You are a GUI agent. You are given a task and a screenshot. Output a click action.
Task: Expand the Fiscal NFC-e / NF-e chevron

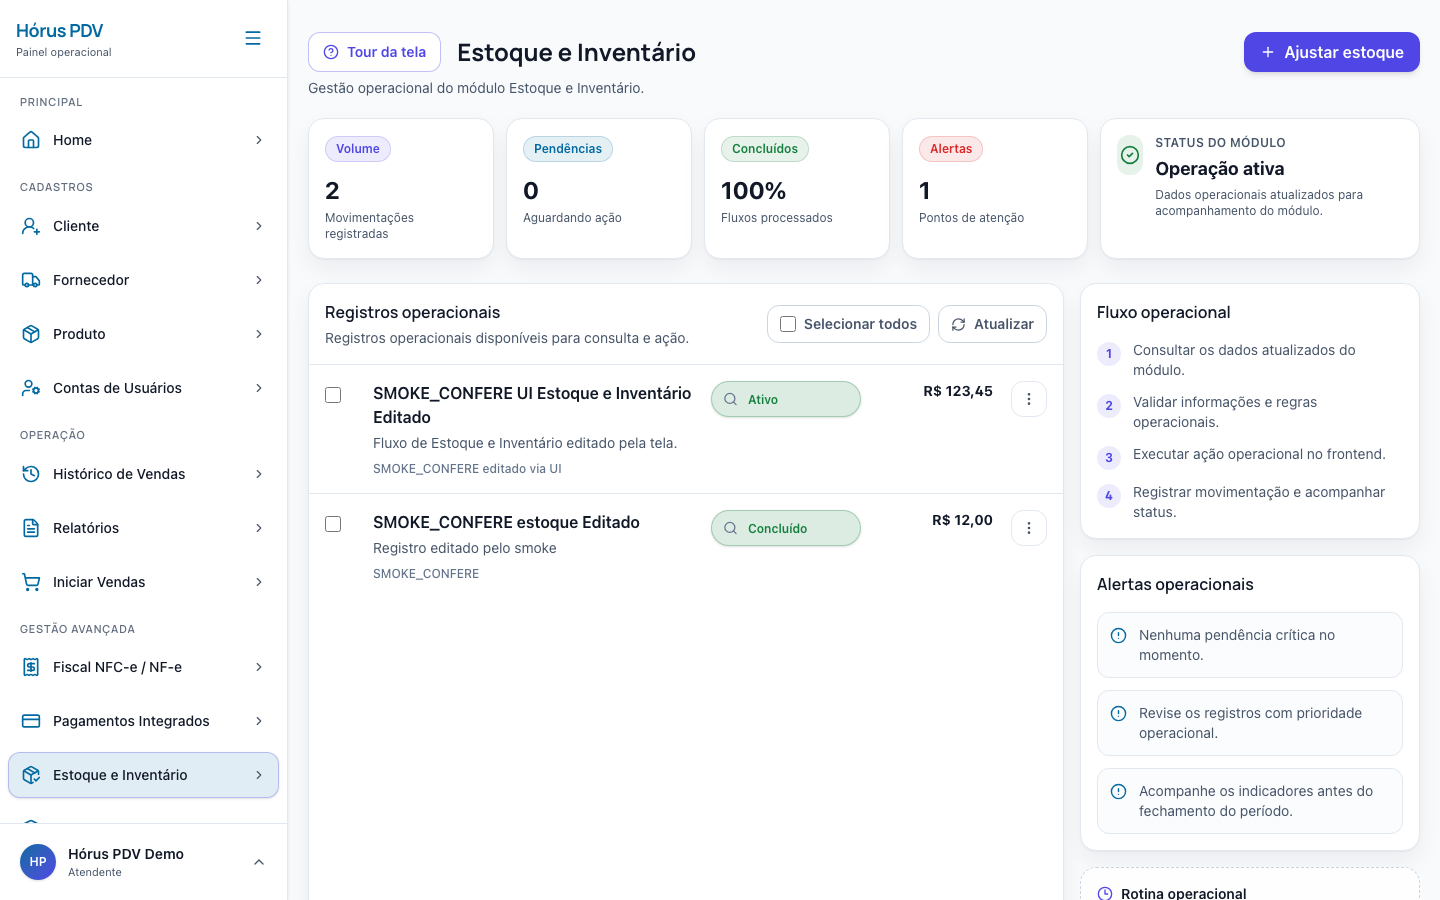(x=259, y=667)
